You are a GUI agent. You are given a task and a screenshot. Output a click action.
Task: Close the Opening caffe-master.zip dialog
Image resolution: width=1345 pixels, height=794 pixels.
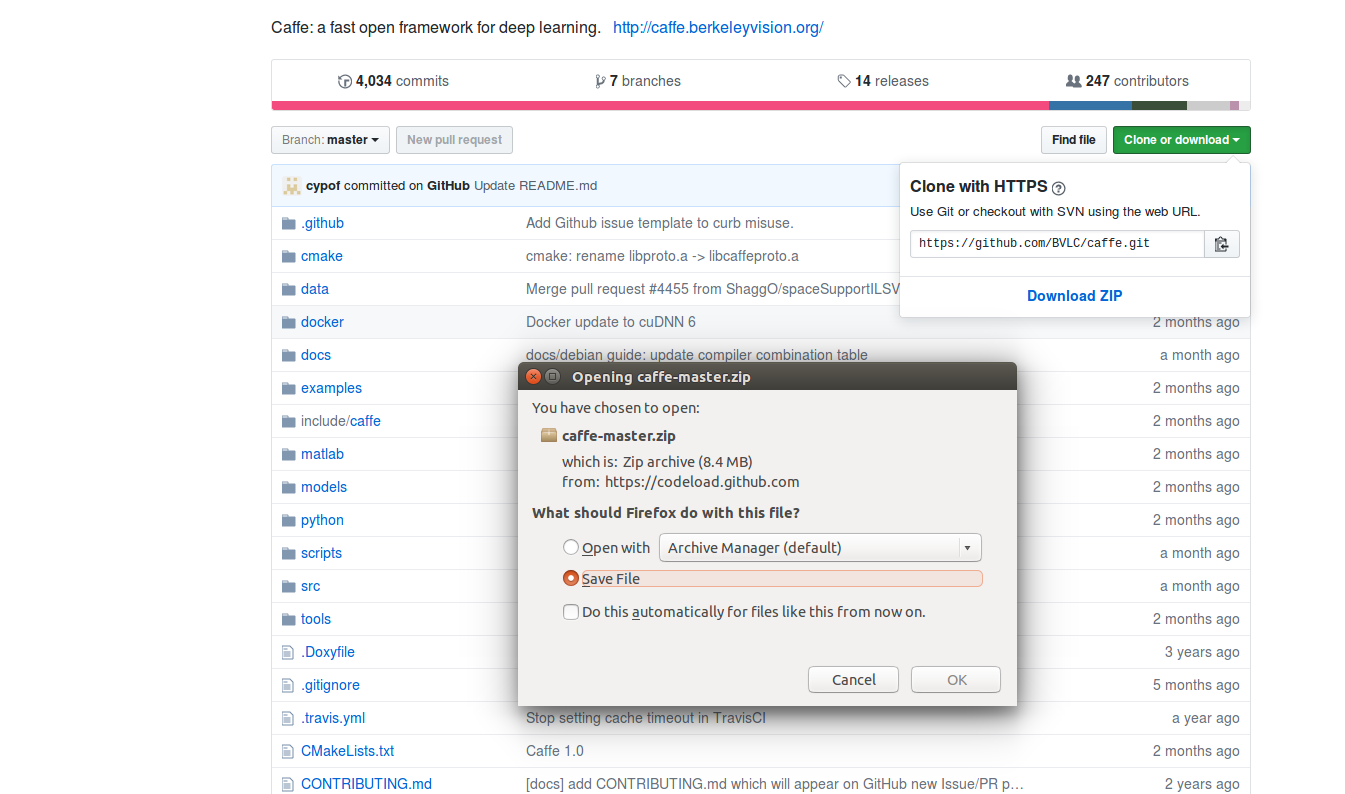tap(533, 377)
